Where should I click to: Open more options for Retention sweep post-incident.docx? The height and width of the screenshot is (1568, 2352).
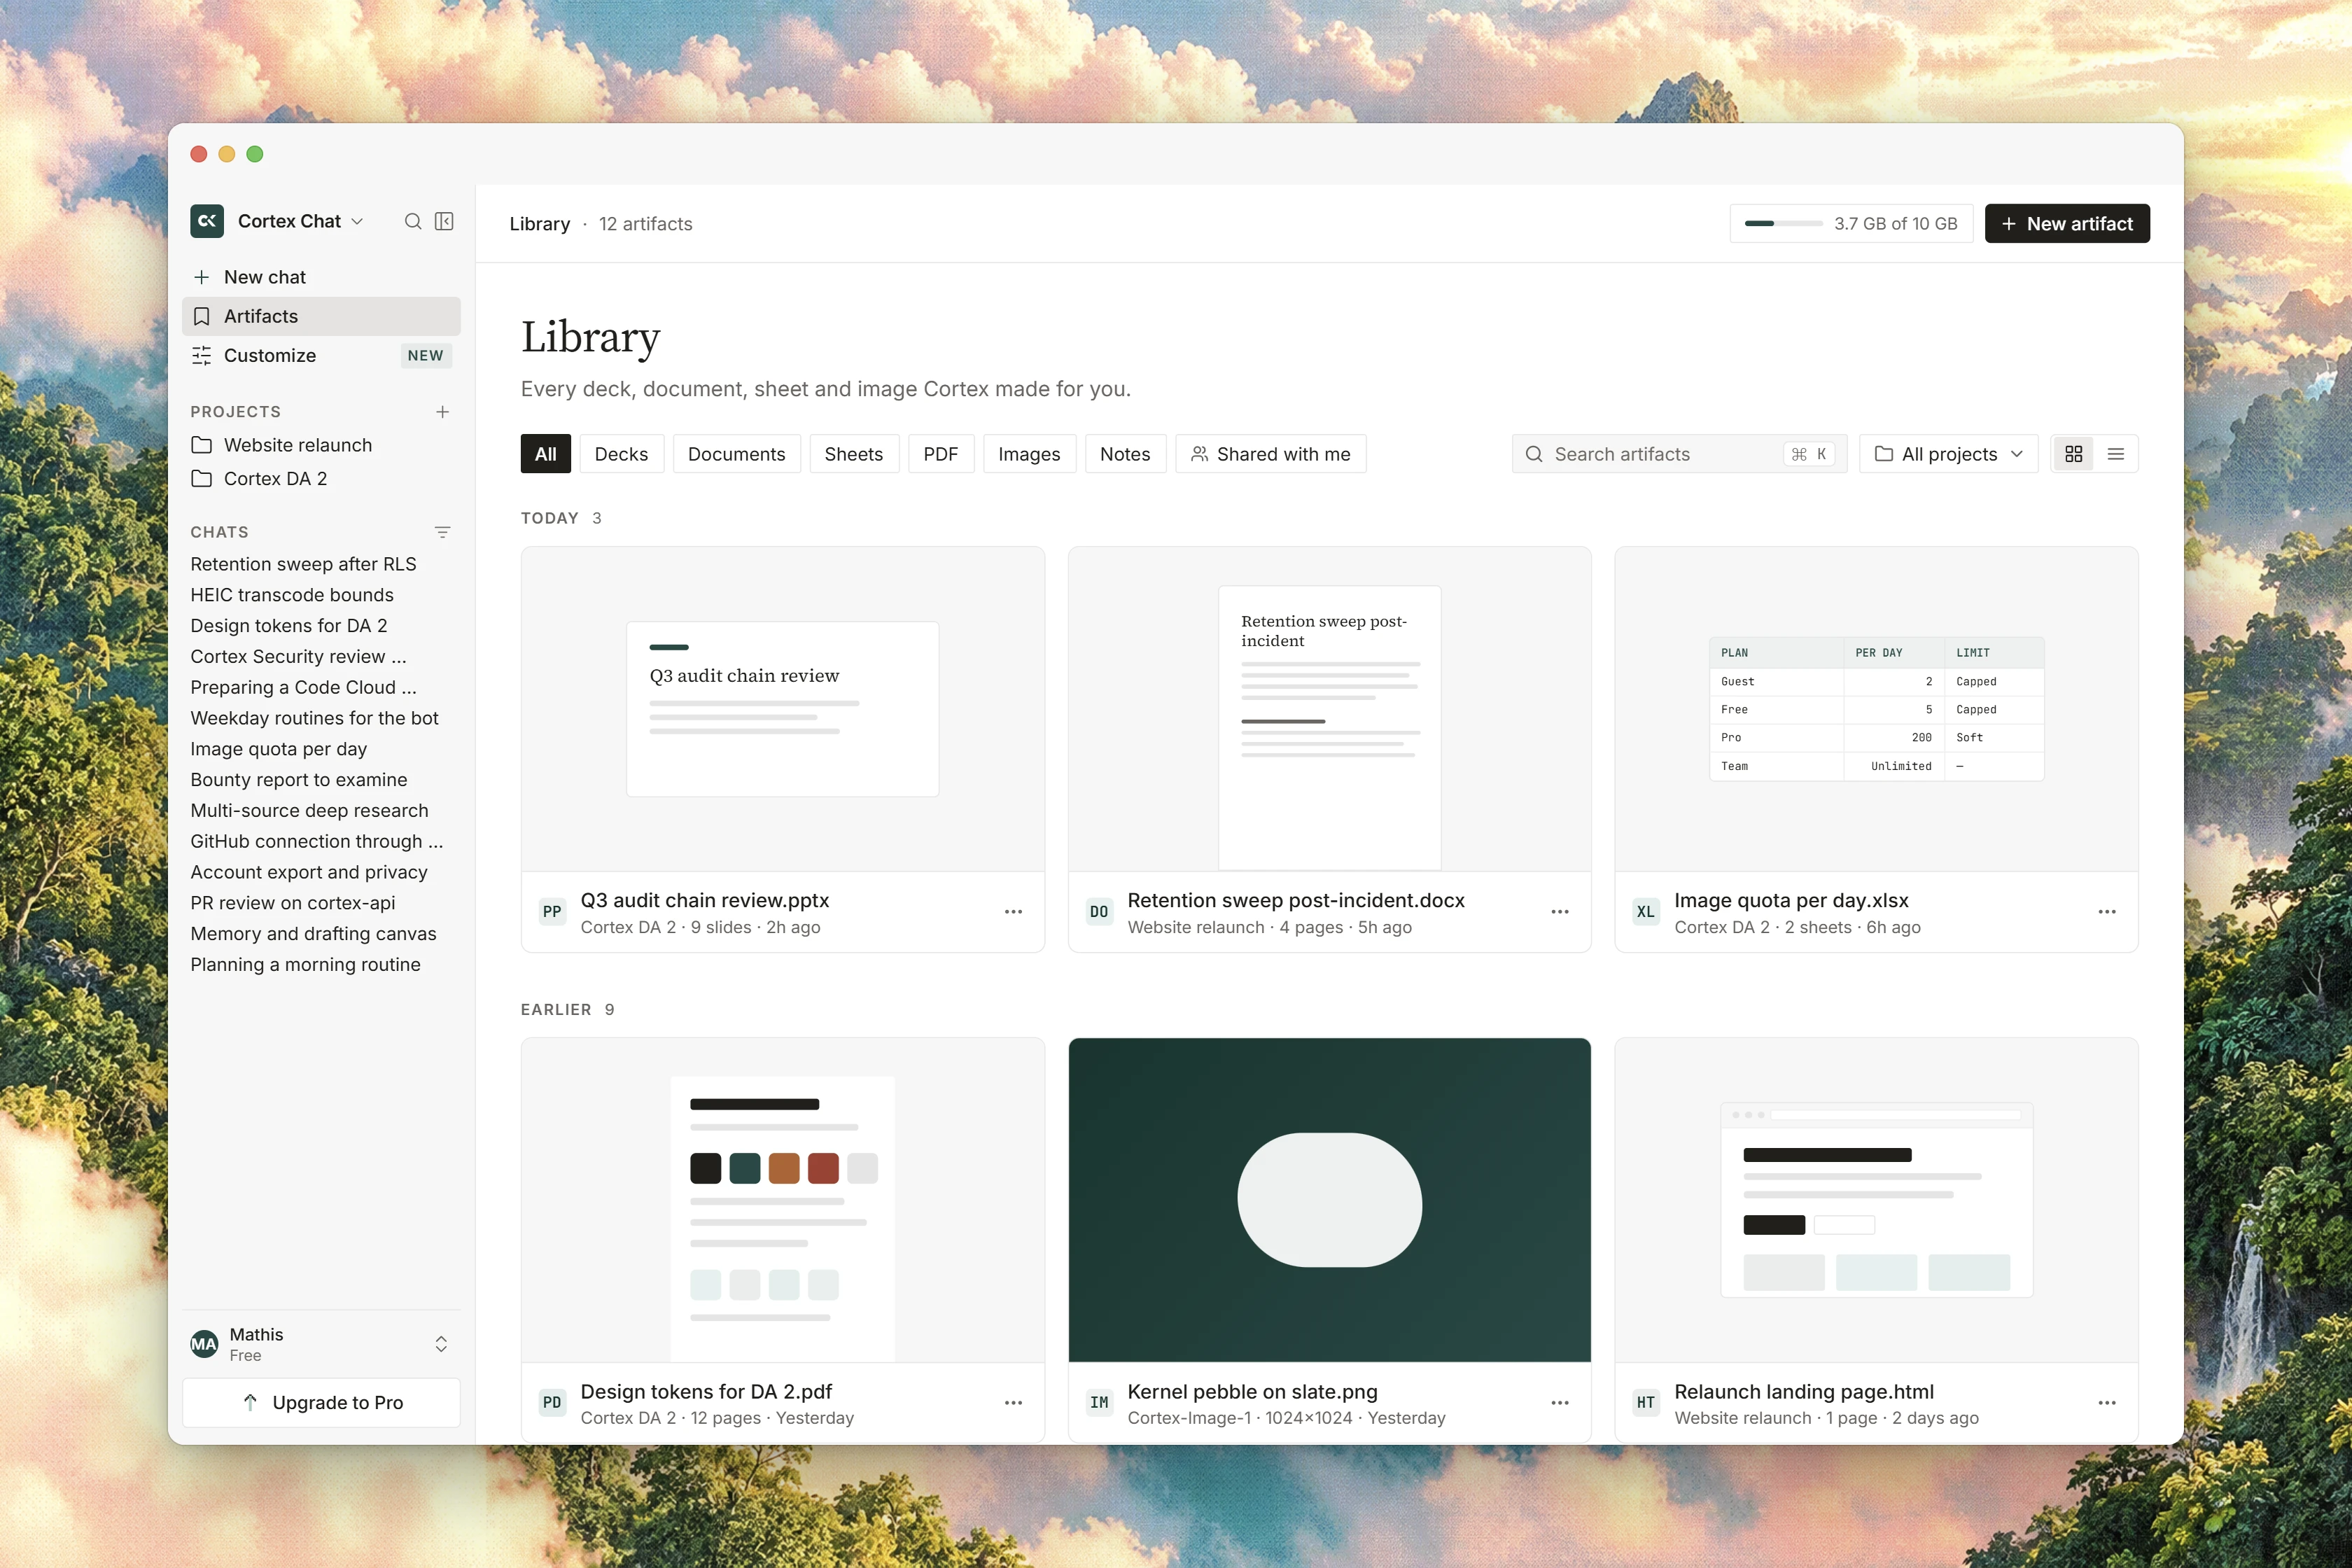[1560, 912]
